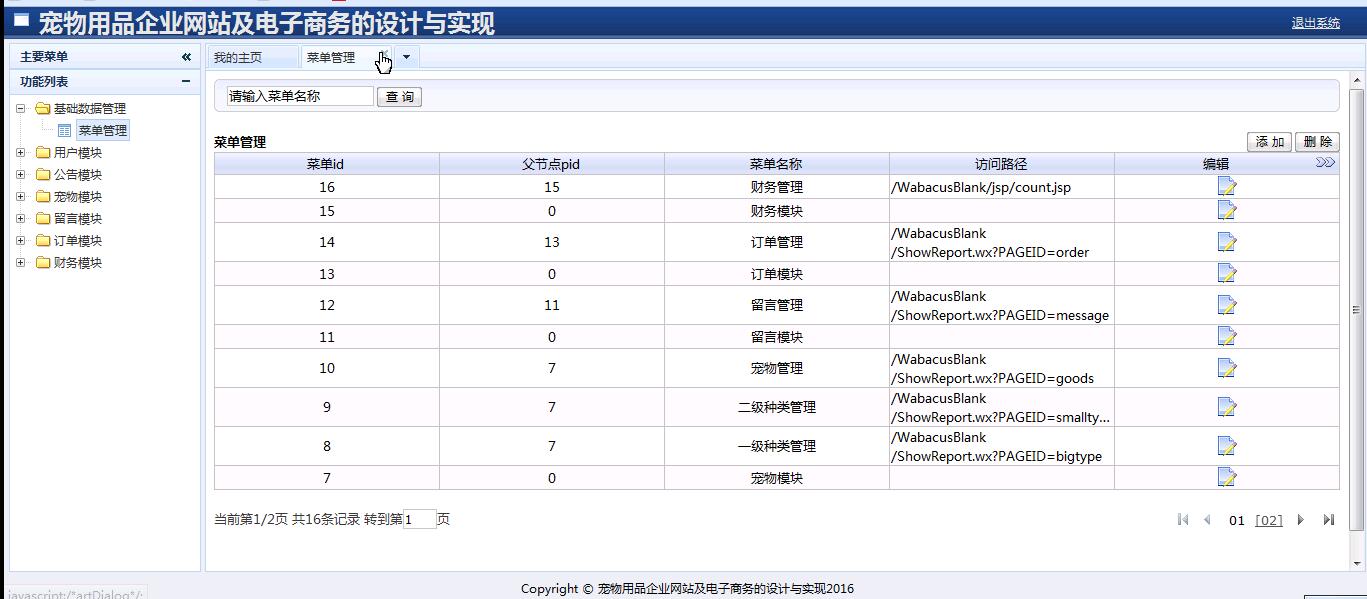
Task: Click the 删除 button
Action: (1317, 142)
